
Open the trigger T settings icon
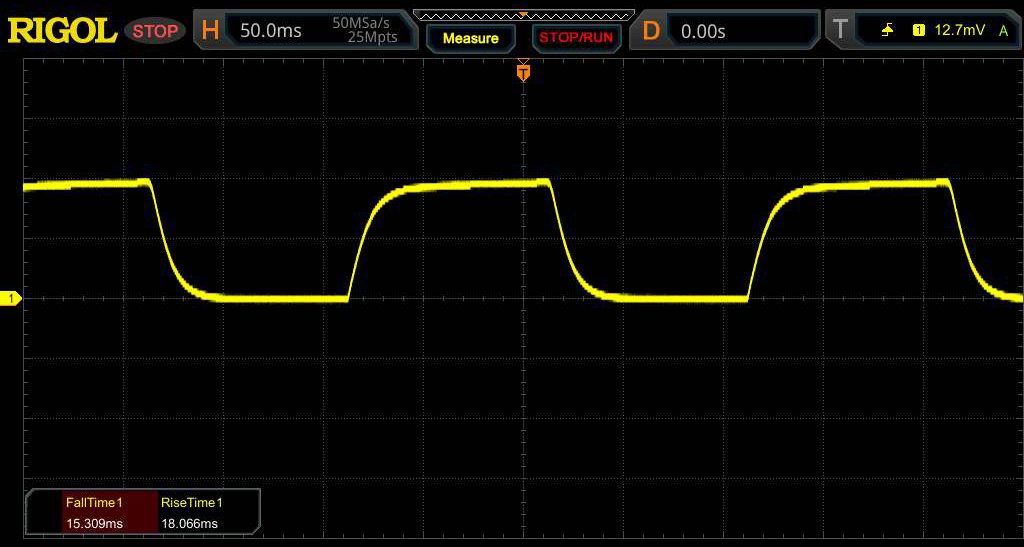[x=840, y=30]
